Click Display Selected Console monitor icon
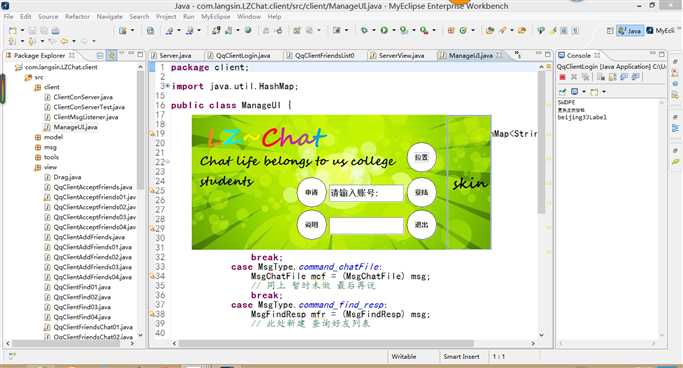 [575, 92]
